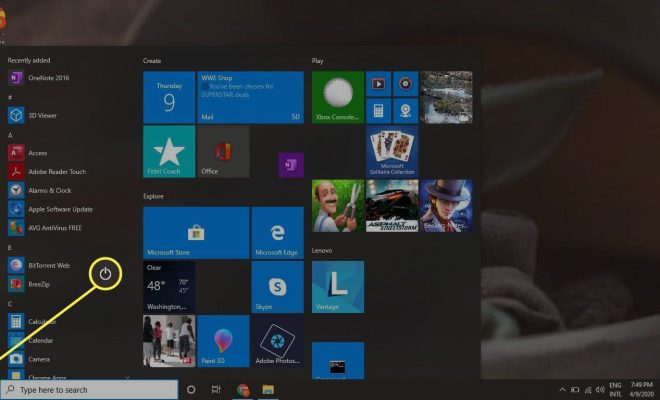Open the Xbox Console Companion tile
The height and width of the screenshot is (400, 660).
[x=338, y=97]
